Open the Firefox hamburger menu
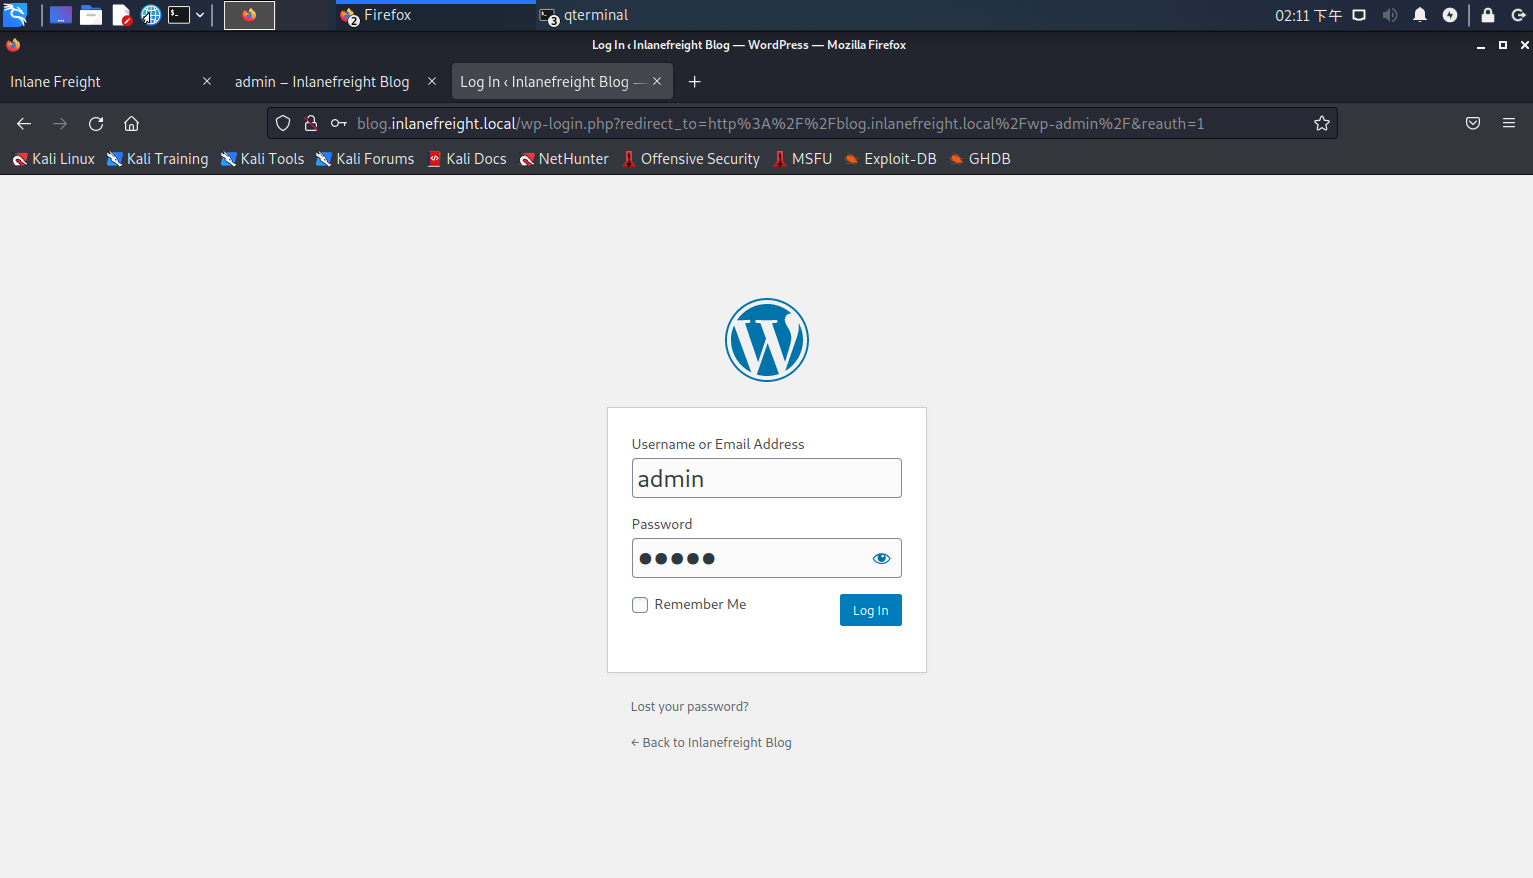The image size is (1533, 878). 1509,124
